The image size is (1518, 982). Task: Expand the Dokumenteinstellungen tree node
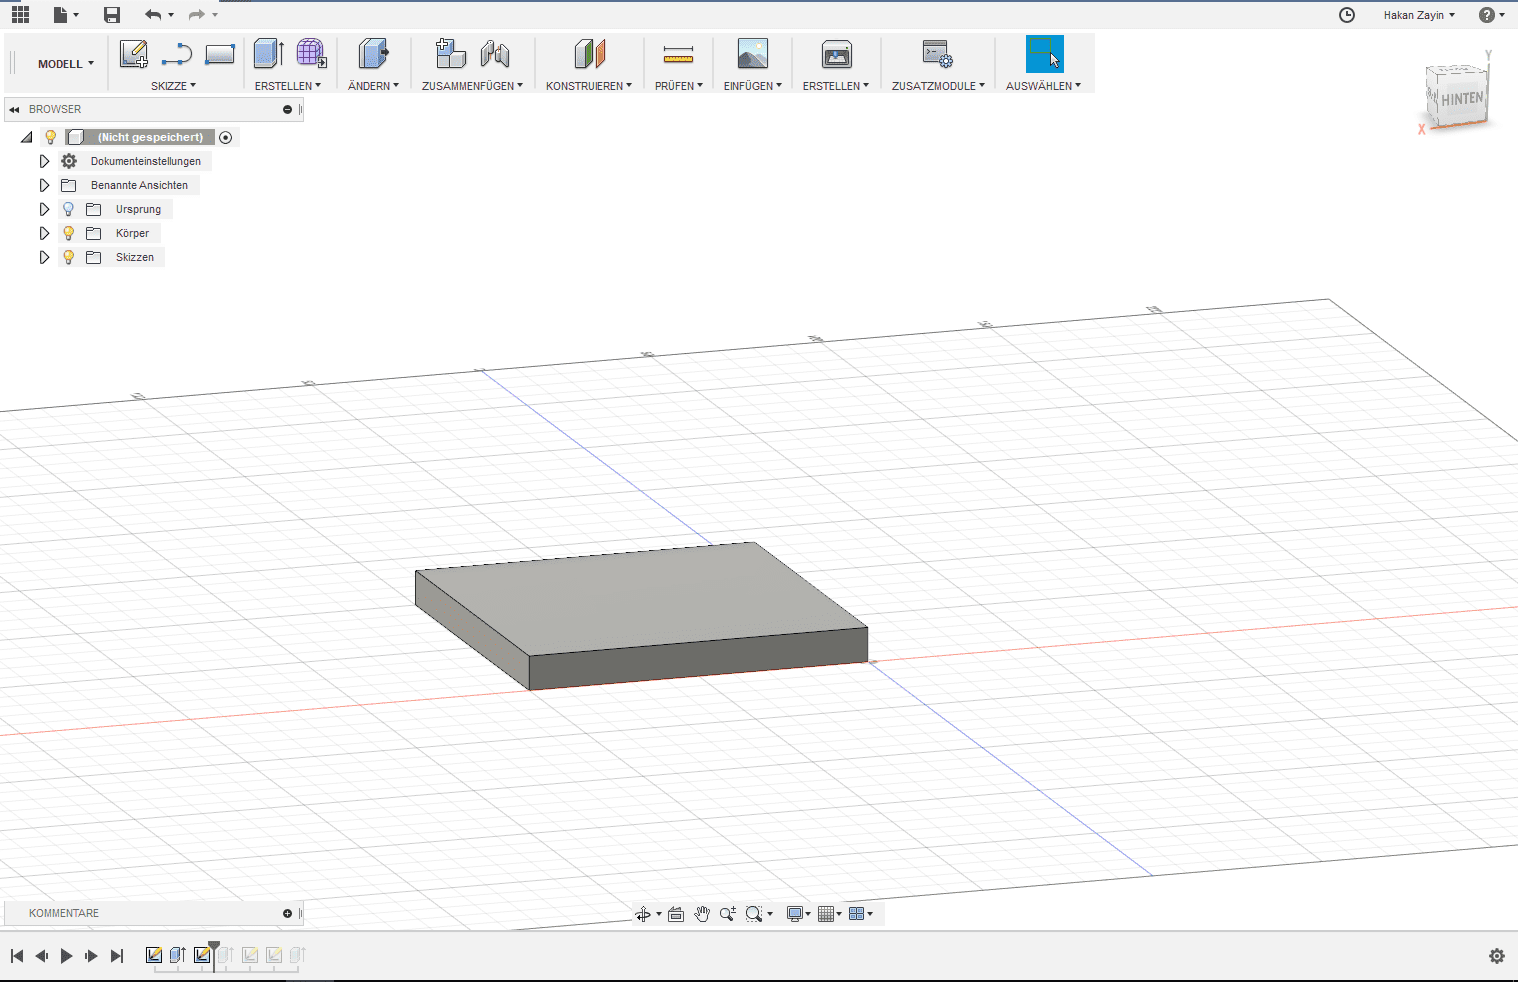pos(44,161)
